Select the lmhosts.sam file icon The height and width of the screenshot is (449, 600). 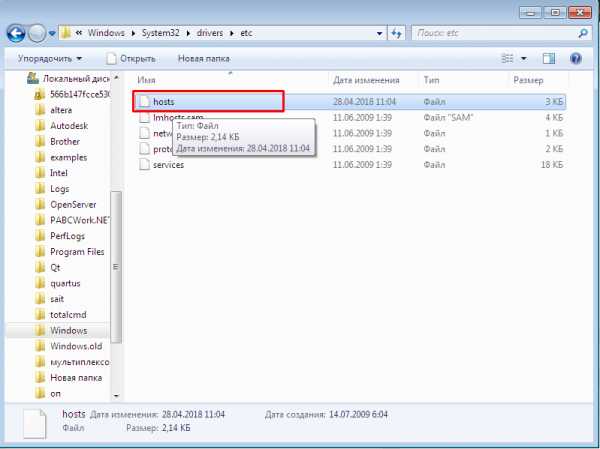145,117
